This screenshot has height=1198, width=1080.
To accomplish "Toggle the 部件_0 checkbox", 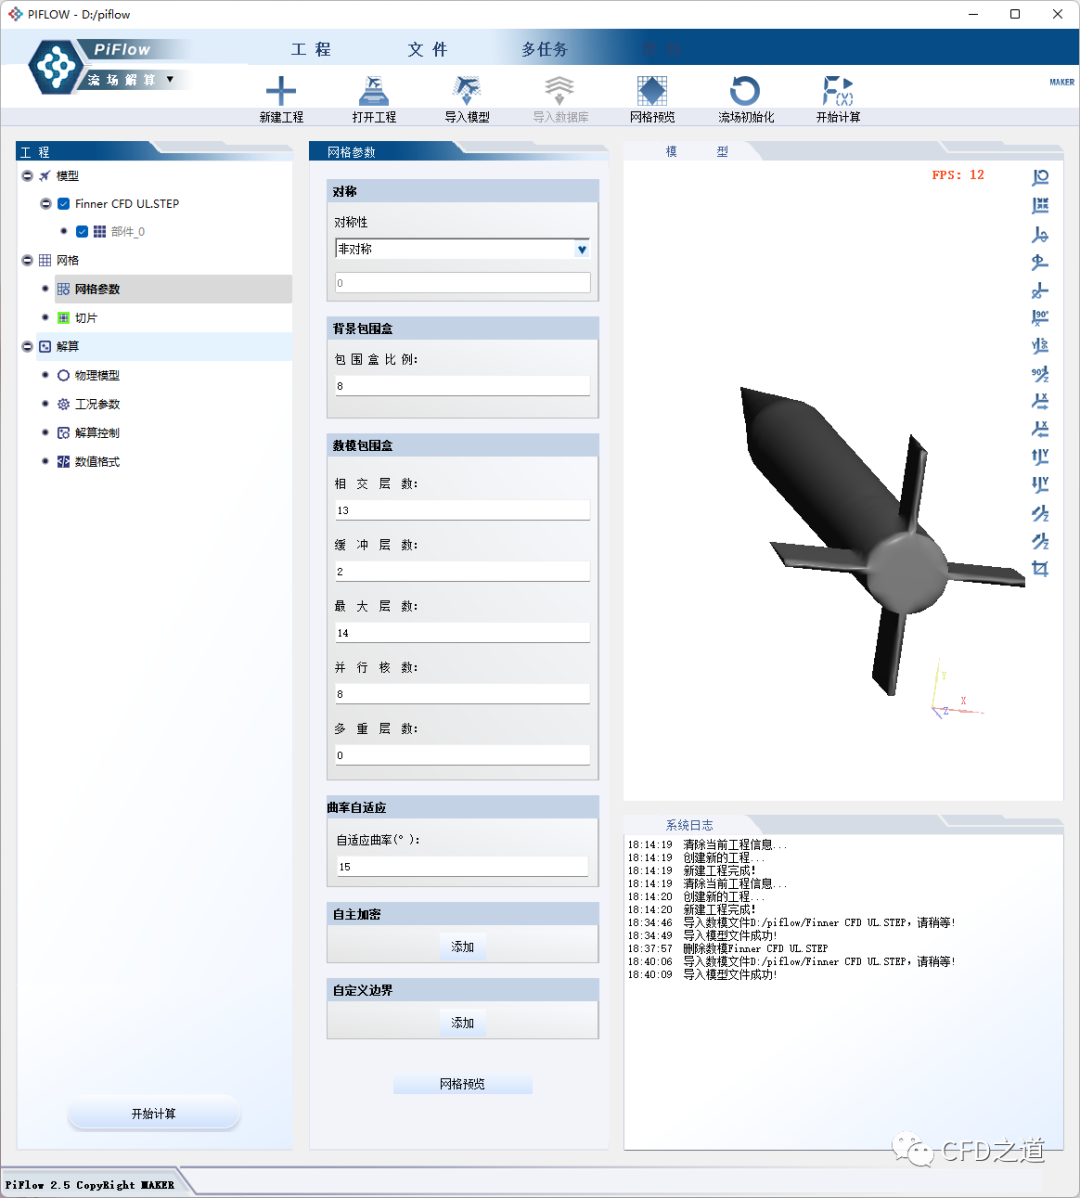I will point(82,232).
